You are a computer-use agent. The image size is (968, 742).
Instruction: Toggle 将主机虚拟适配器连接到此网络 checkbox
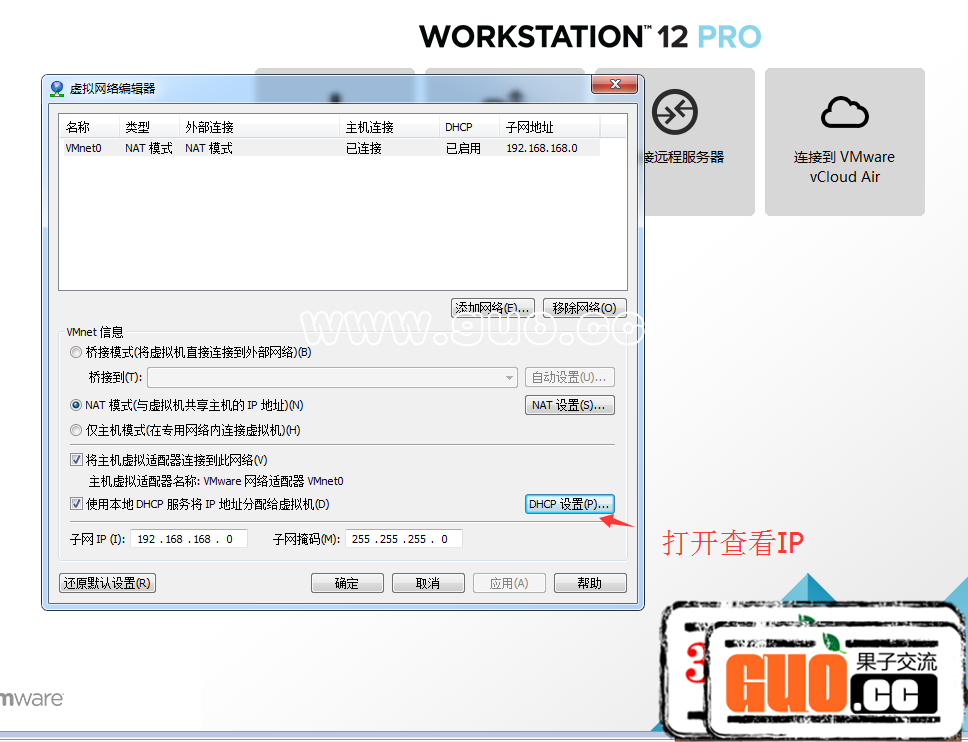(77, 460)
